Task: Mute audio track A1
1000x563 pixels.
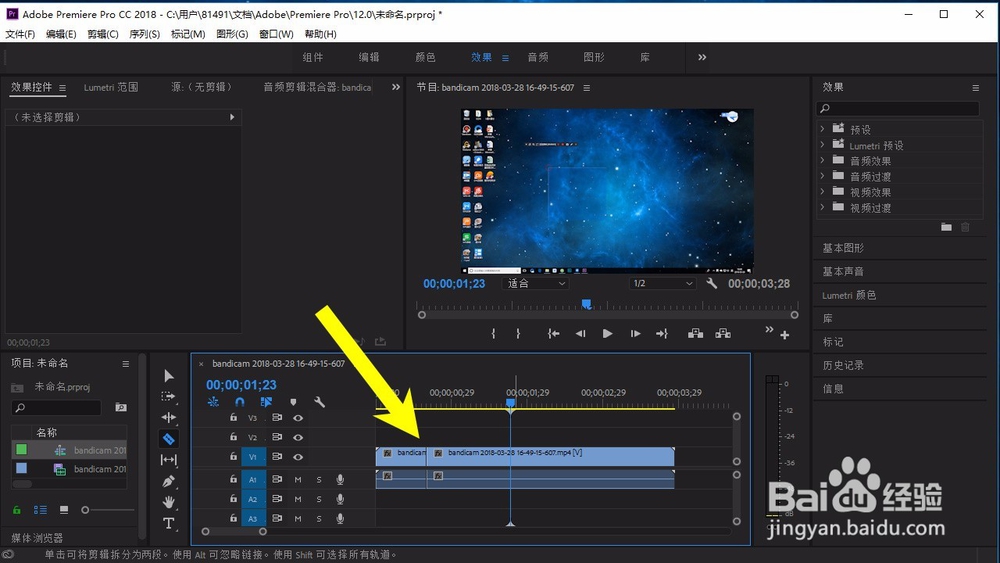Action: (298, 479)
